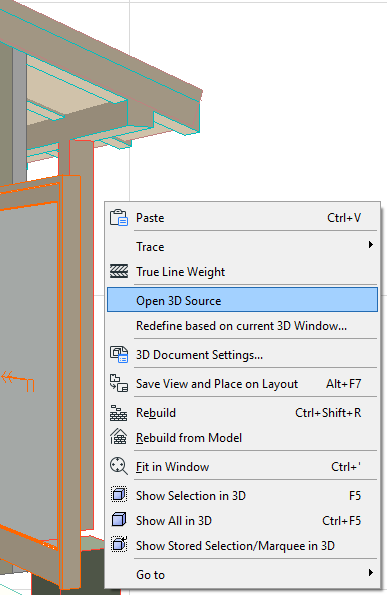Run the Rebuild command

click(x=242, y=412)
